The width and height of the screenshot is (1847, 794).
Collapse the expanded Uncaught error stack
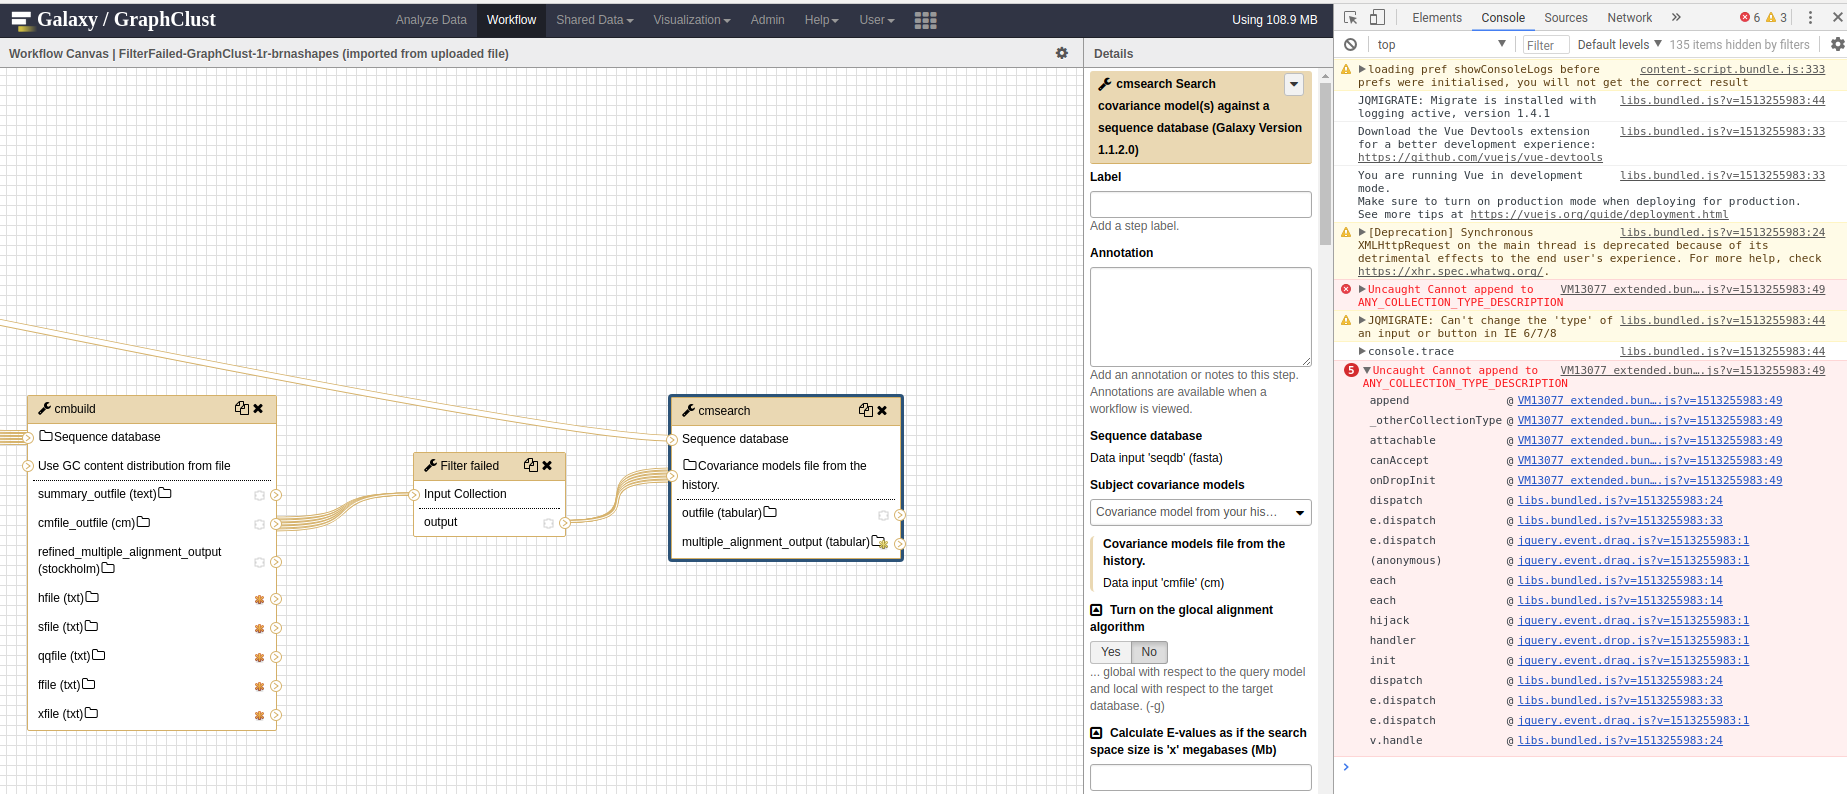pyautogui.click(x=1367, y=370)
